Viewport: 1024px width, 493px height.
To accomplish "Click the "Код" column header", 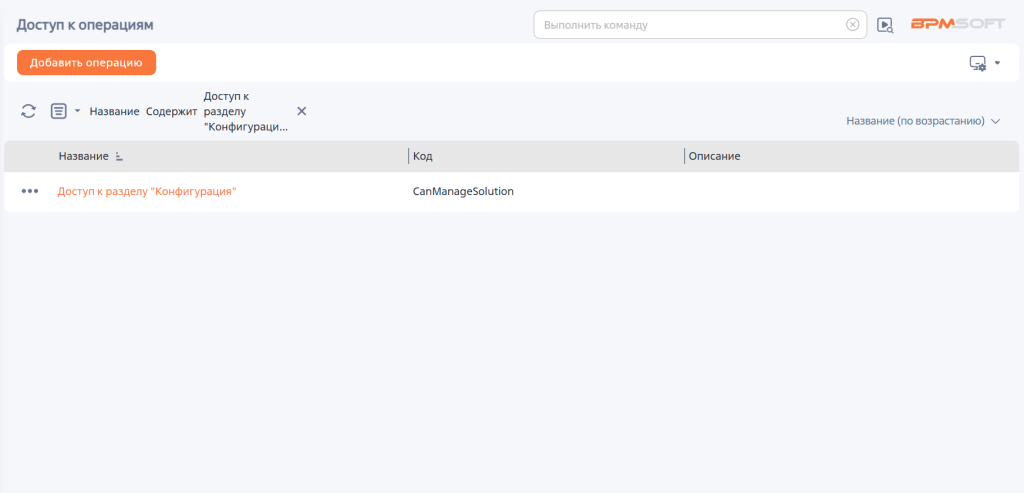I will click(x=423, y=157).
